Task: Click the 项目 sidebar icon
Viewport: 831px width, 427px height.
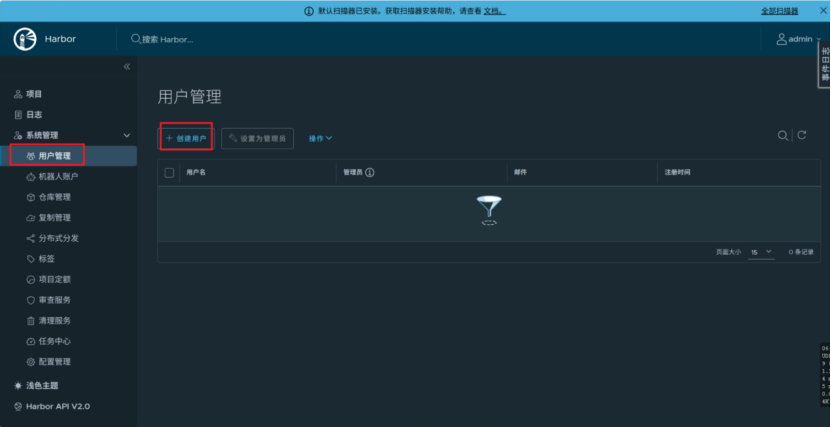Action: [18, 94]
